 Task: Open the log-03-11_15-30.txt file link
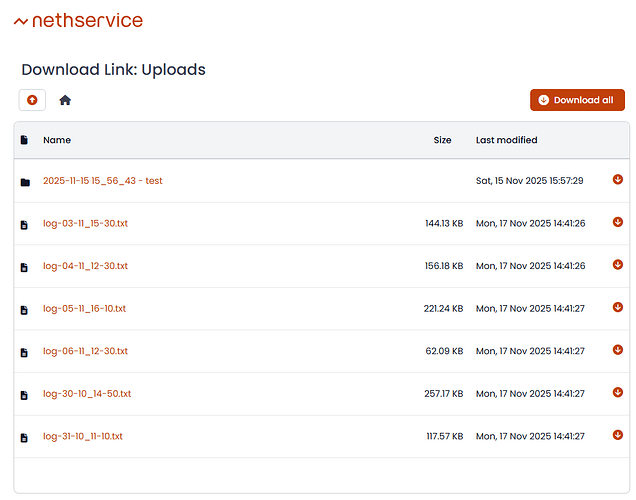point(85,223)
